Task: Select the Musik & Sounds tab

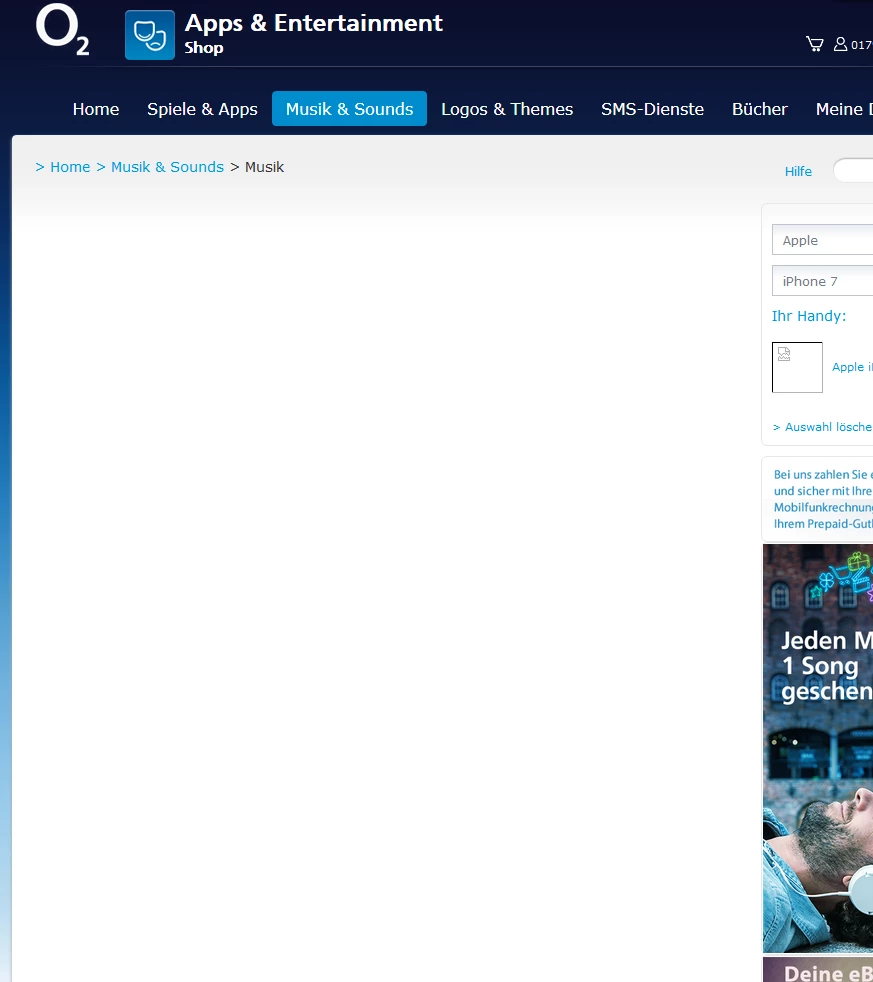Action: coord(349,109)
